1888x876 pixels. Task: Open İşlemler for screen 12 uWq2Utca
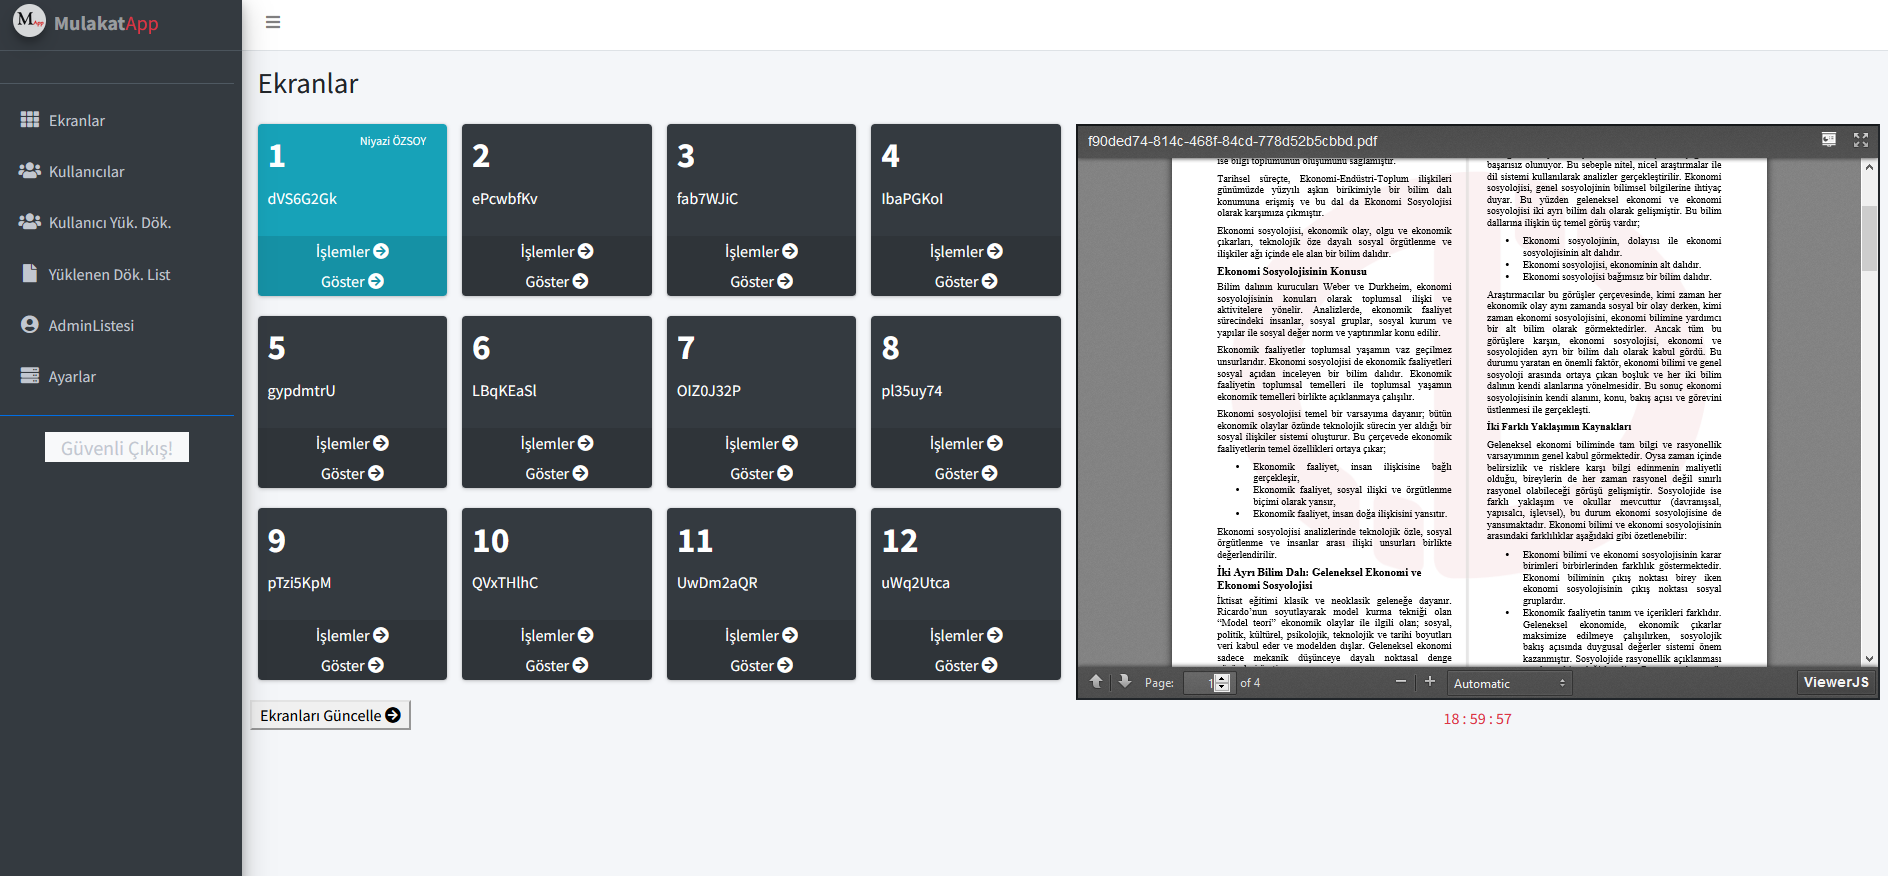(966, 635)
